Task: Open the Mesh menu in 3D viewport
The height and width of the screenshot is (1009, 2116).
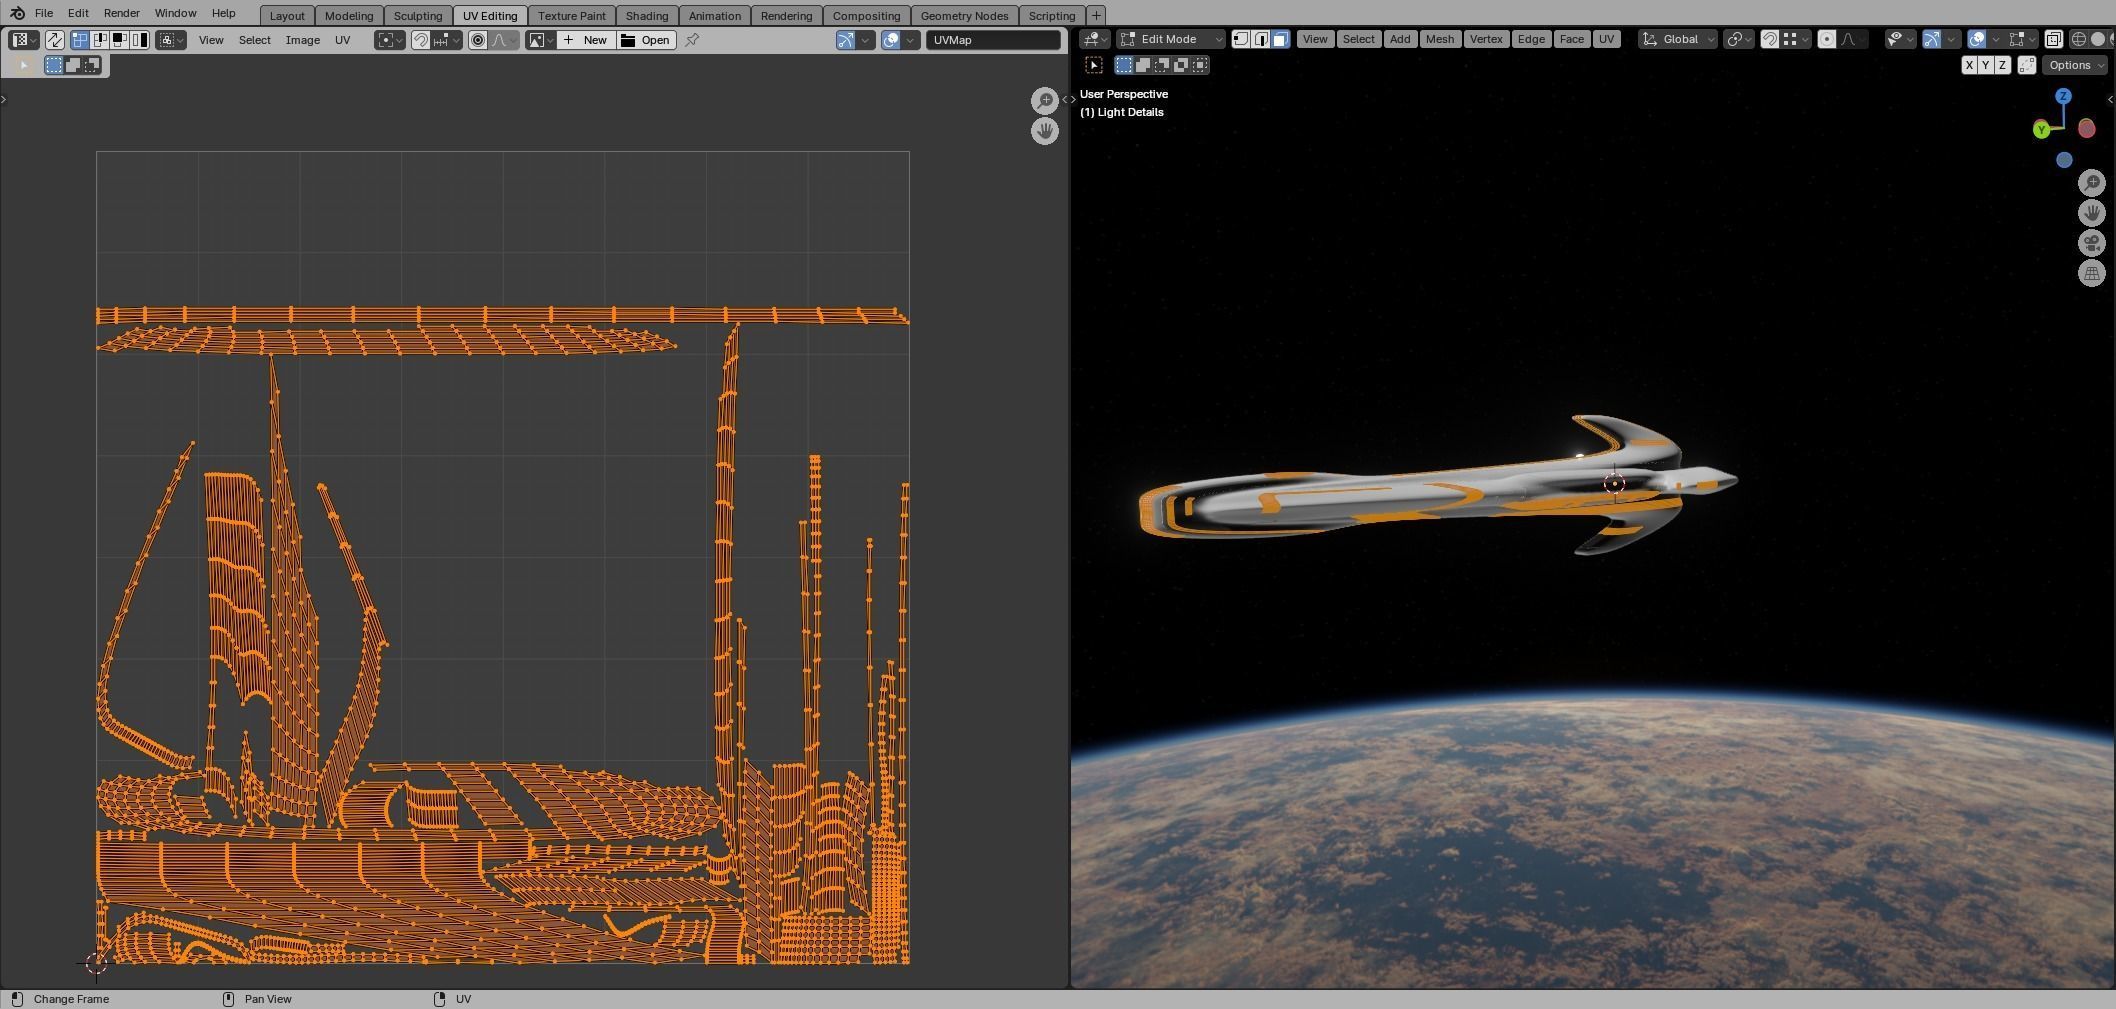Action: pyautogui.click(x=1440, y=39)
